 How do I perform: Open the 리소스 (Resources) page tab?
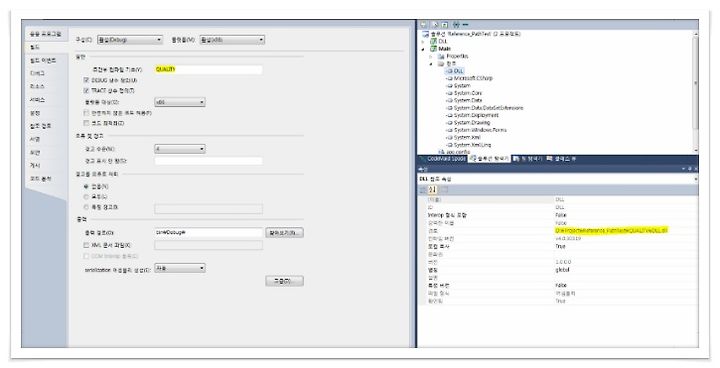point(38,86)
